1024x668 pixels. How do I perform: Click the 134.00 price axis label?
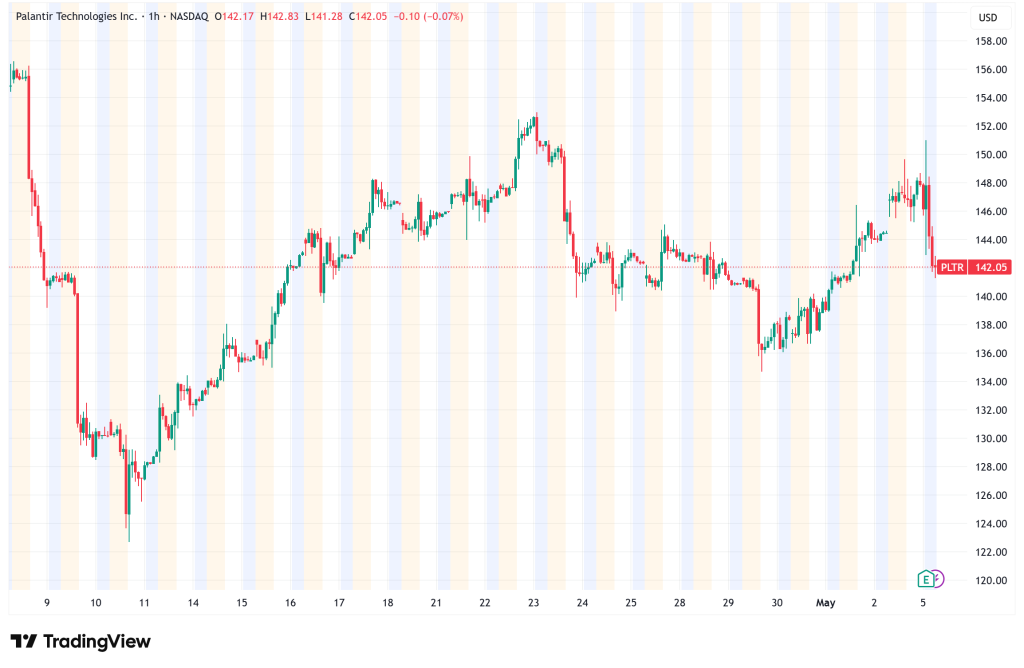(x=991, y=382)
